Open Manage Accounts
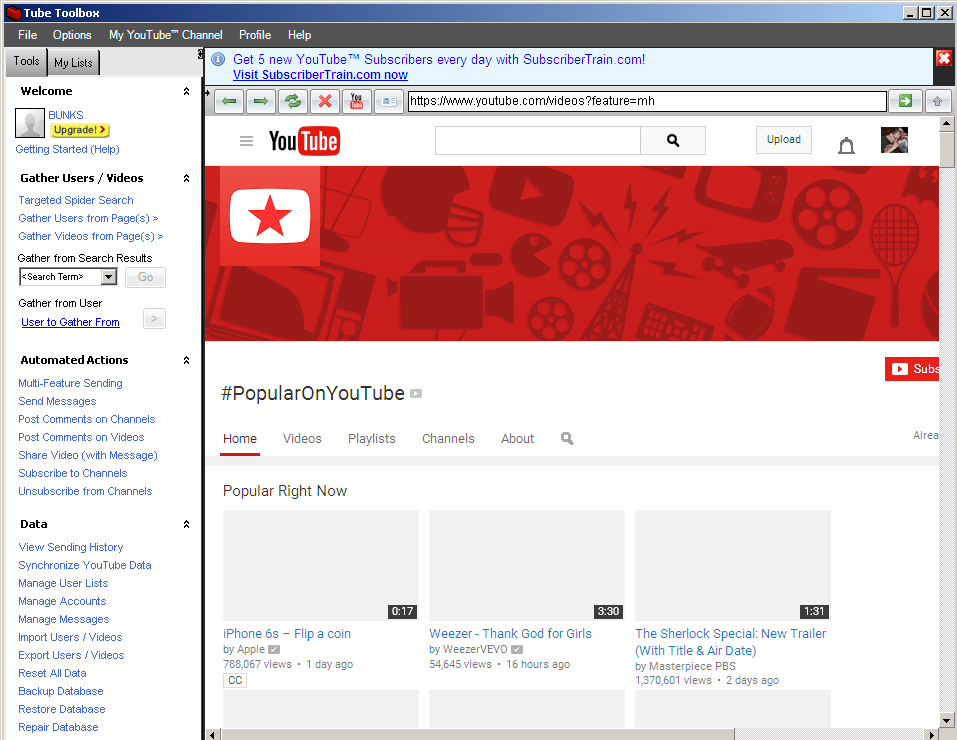Screen dimensions: 957x740 (x=62, y=601)
